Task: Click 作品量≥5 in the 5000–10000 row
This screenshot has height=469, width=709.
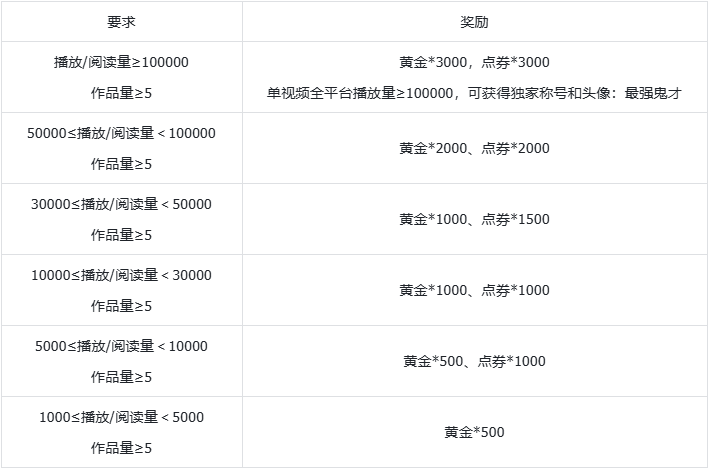Action: click(x=121, y=377)
